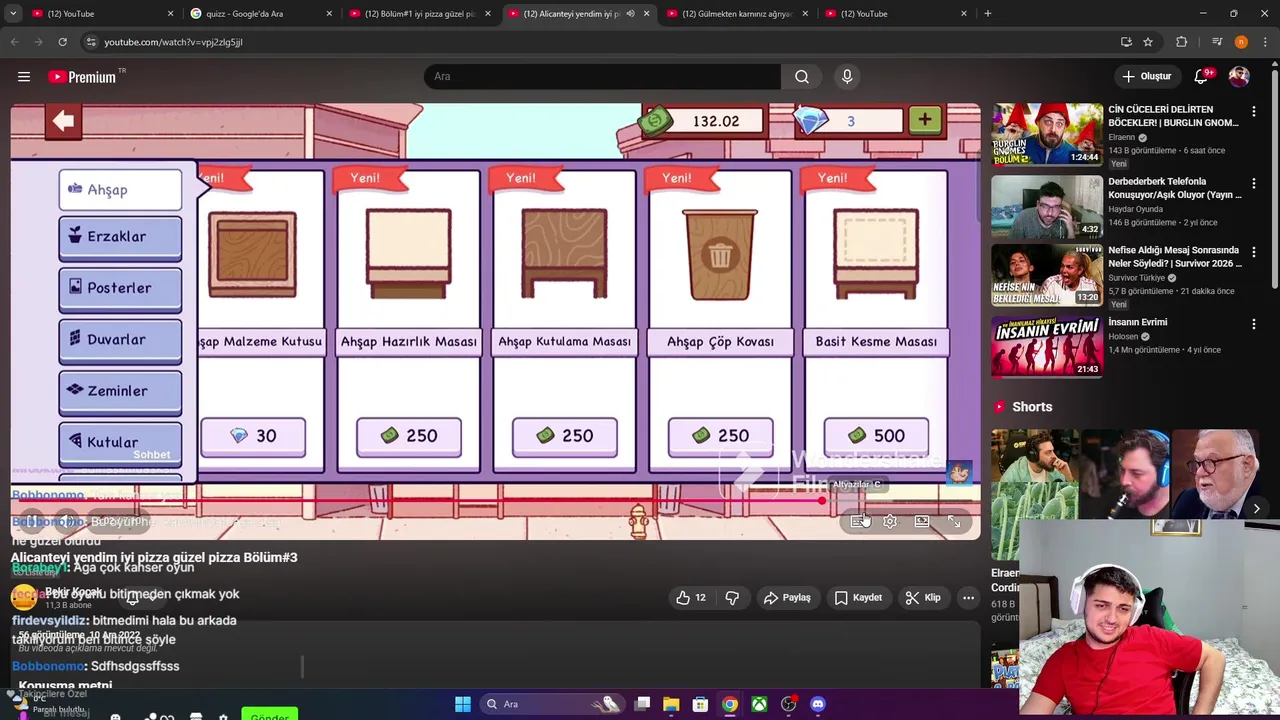Open Windows Start menu
The image size is (1280, 720).
coord(463,704)
